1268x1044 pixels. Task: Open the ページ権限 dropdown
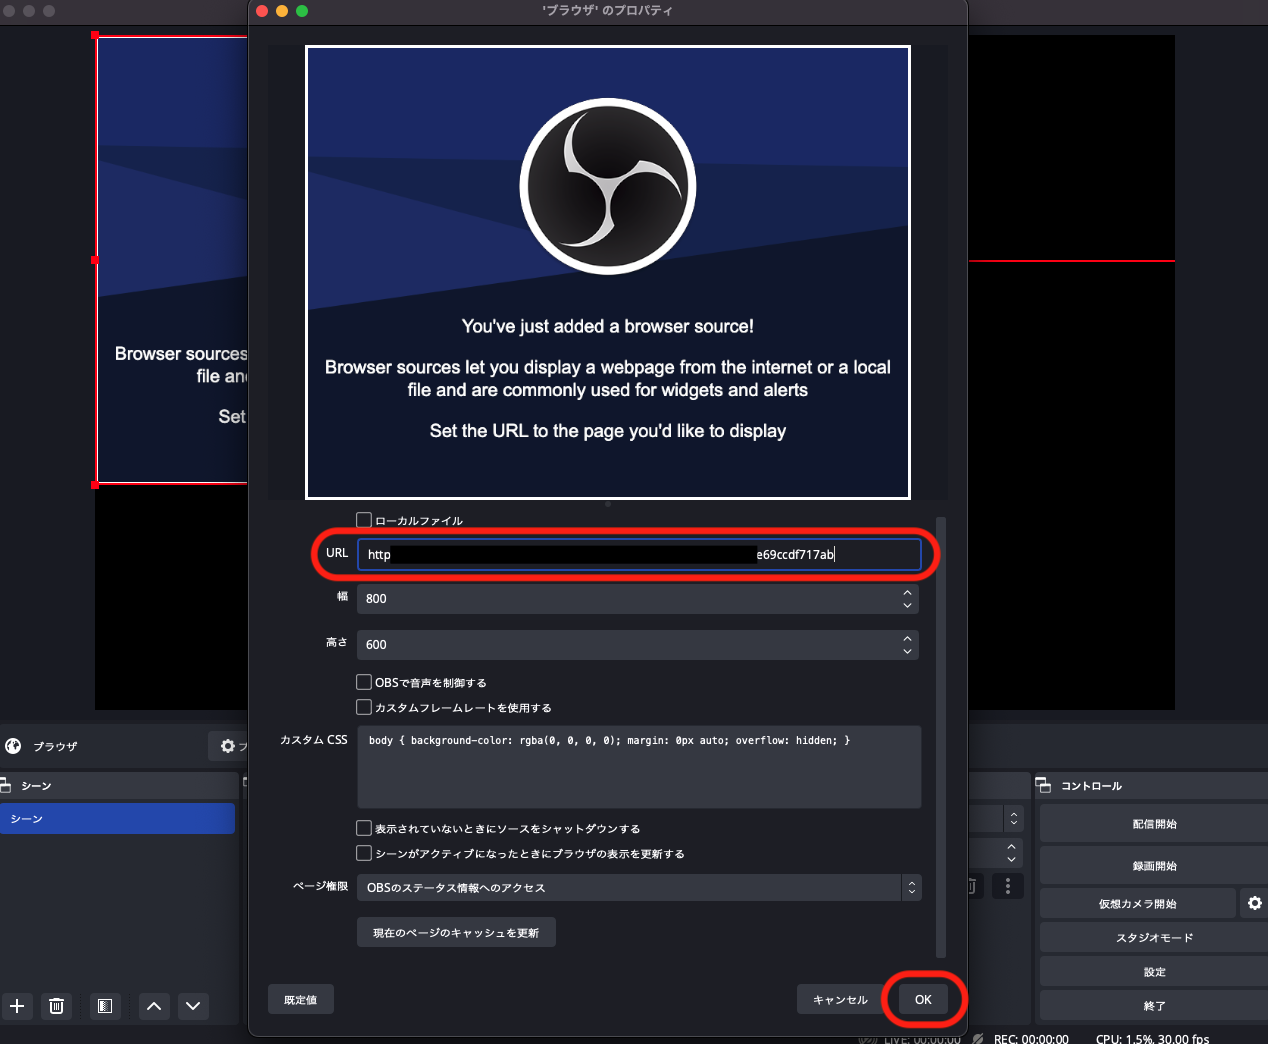[639, 887]
